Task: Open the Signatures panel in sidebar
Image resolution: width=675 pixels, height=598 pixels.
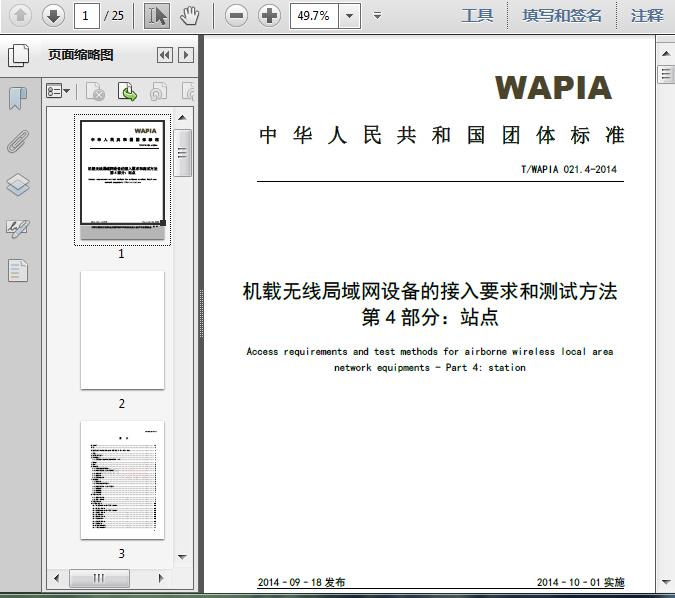Action: click(x=18, y=228)
